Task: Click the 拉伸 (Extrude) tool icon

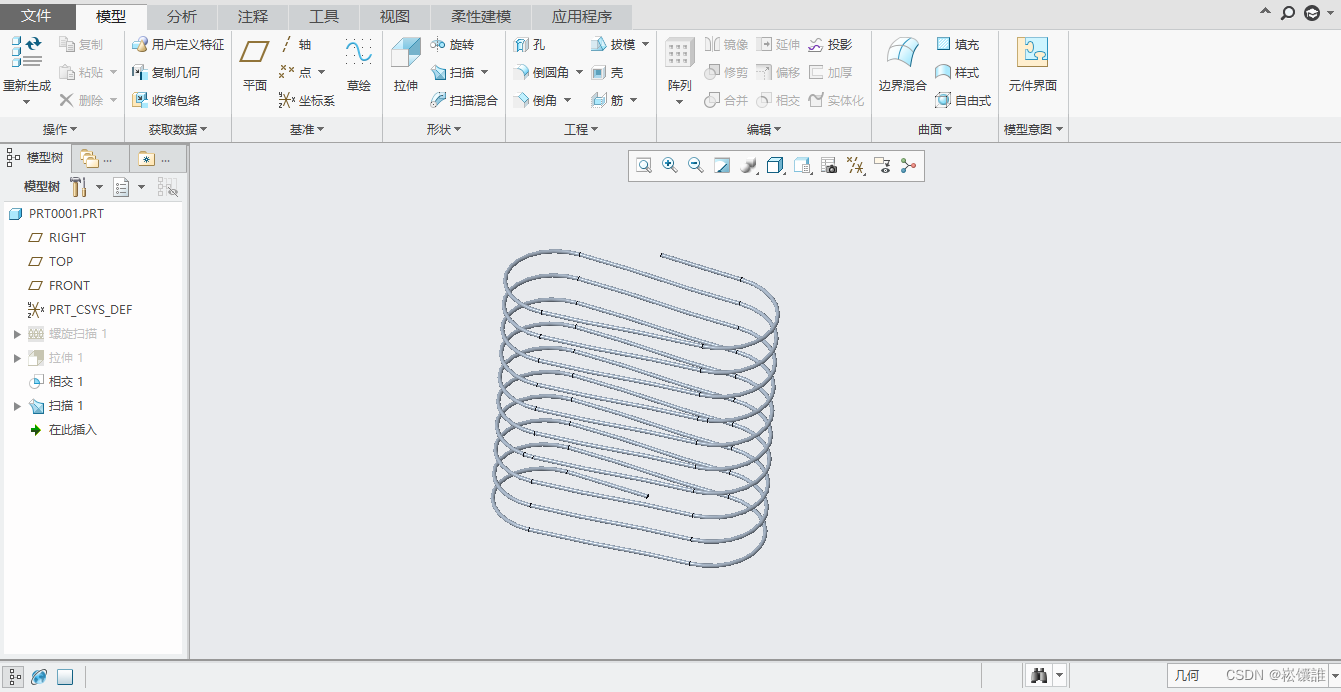Action: (405, 54)
